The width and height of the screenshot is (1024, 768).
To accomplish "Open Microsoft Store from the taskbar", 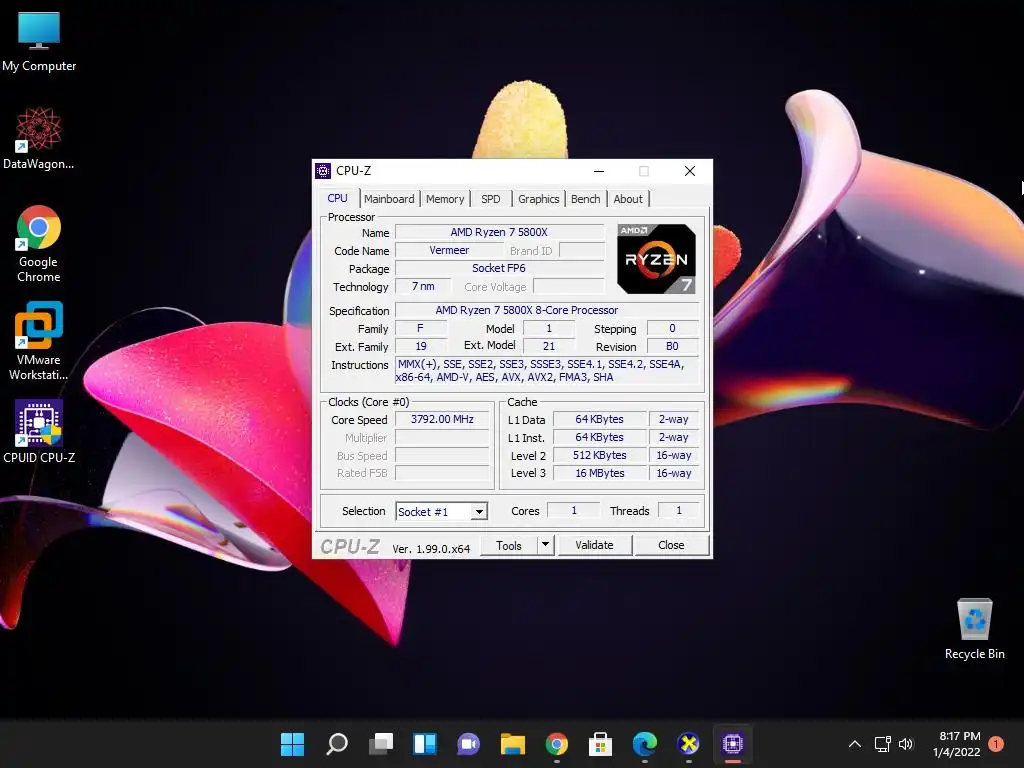I will [600, 744].
